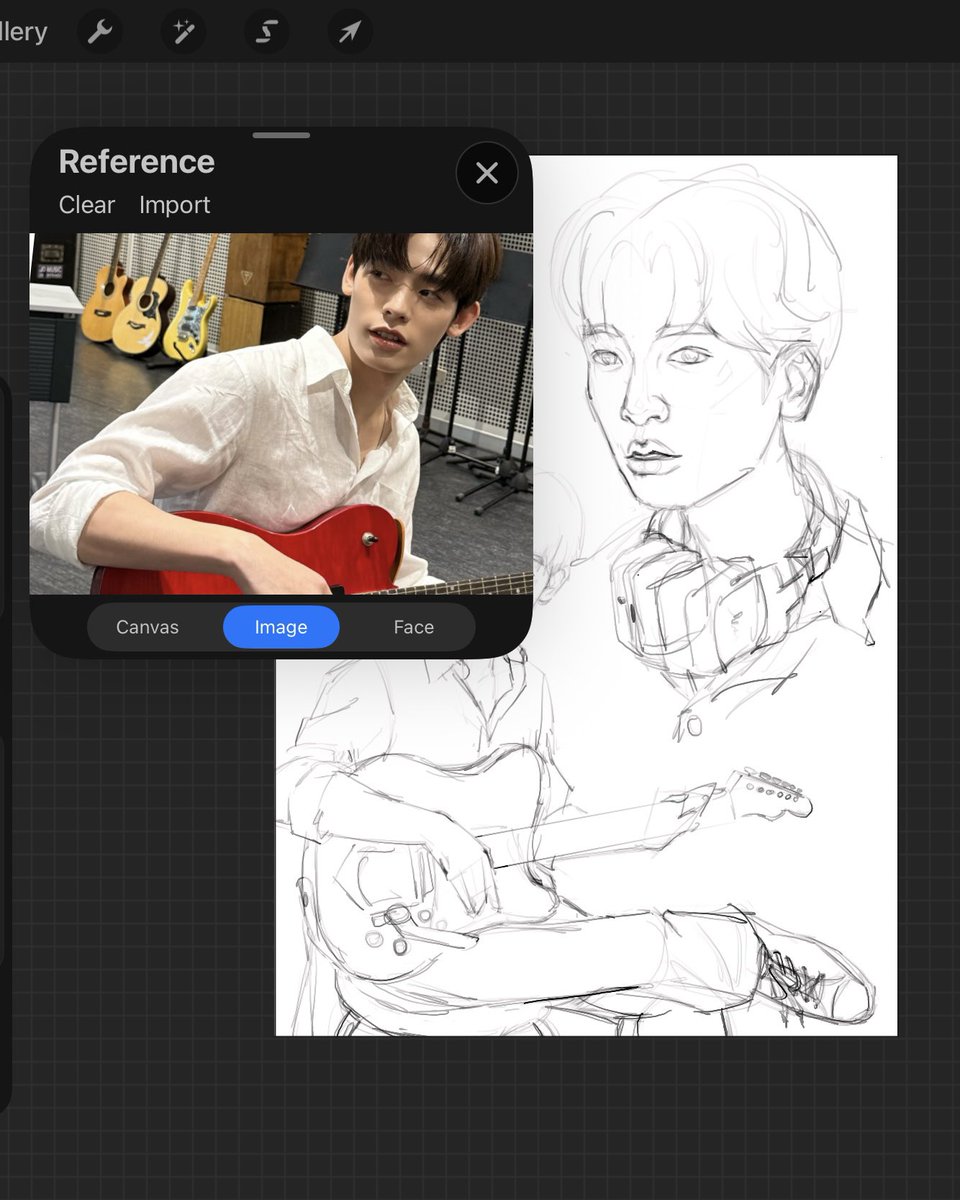960x1200 pixels.
Task: Tap the reference photo of the guitarist
Action: click(281, 414)
